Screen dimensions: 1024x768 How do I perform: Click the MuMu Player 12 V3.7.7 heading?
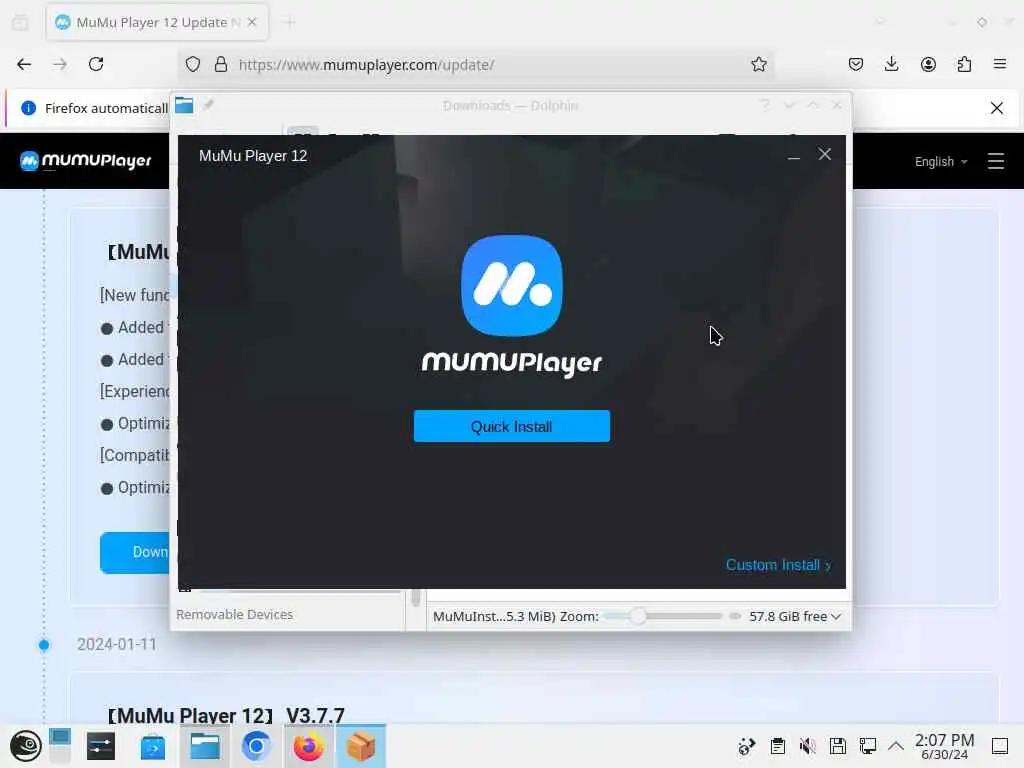(226, 715)
